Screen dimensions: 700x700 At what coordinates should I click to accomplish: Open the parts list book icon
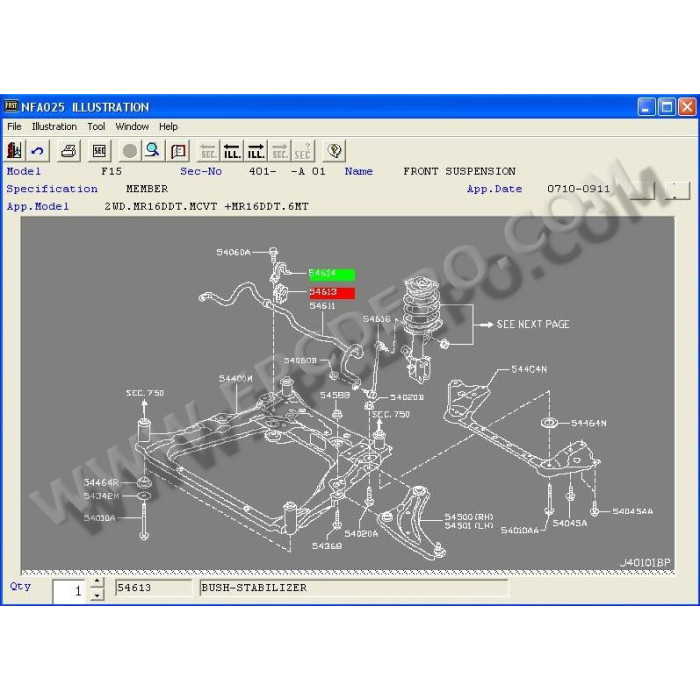pos(178,151)
